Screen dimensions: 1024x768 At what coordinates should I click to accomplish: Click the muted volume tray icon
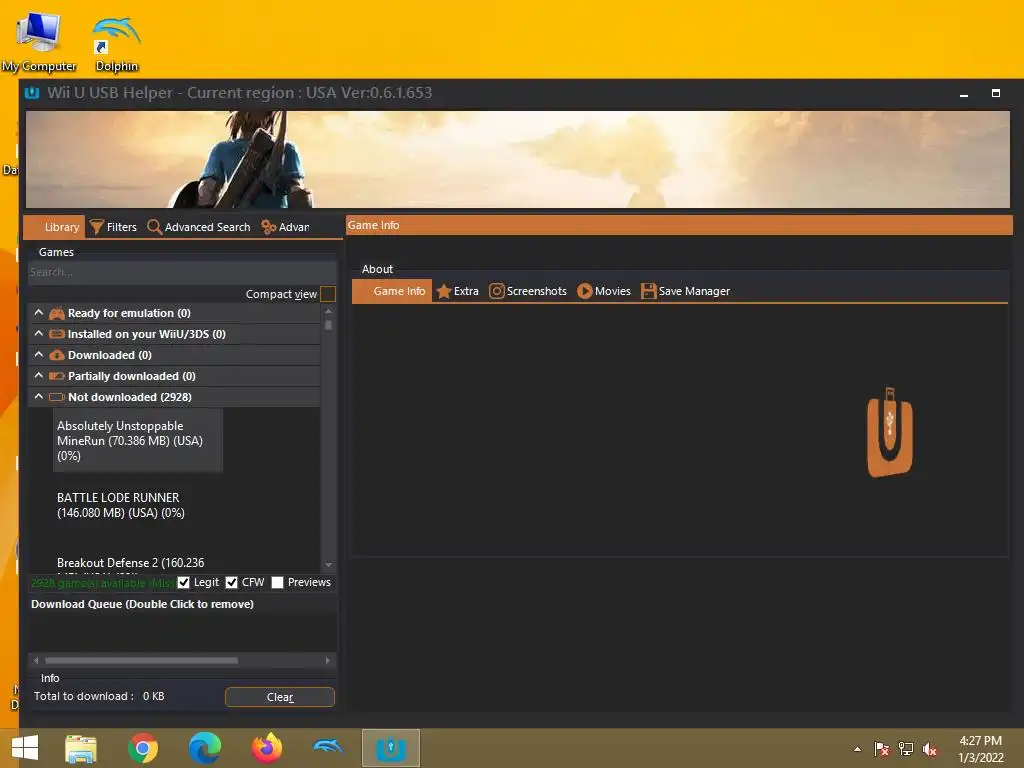(x=929, y=749)
